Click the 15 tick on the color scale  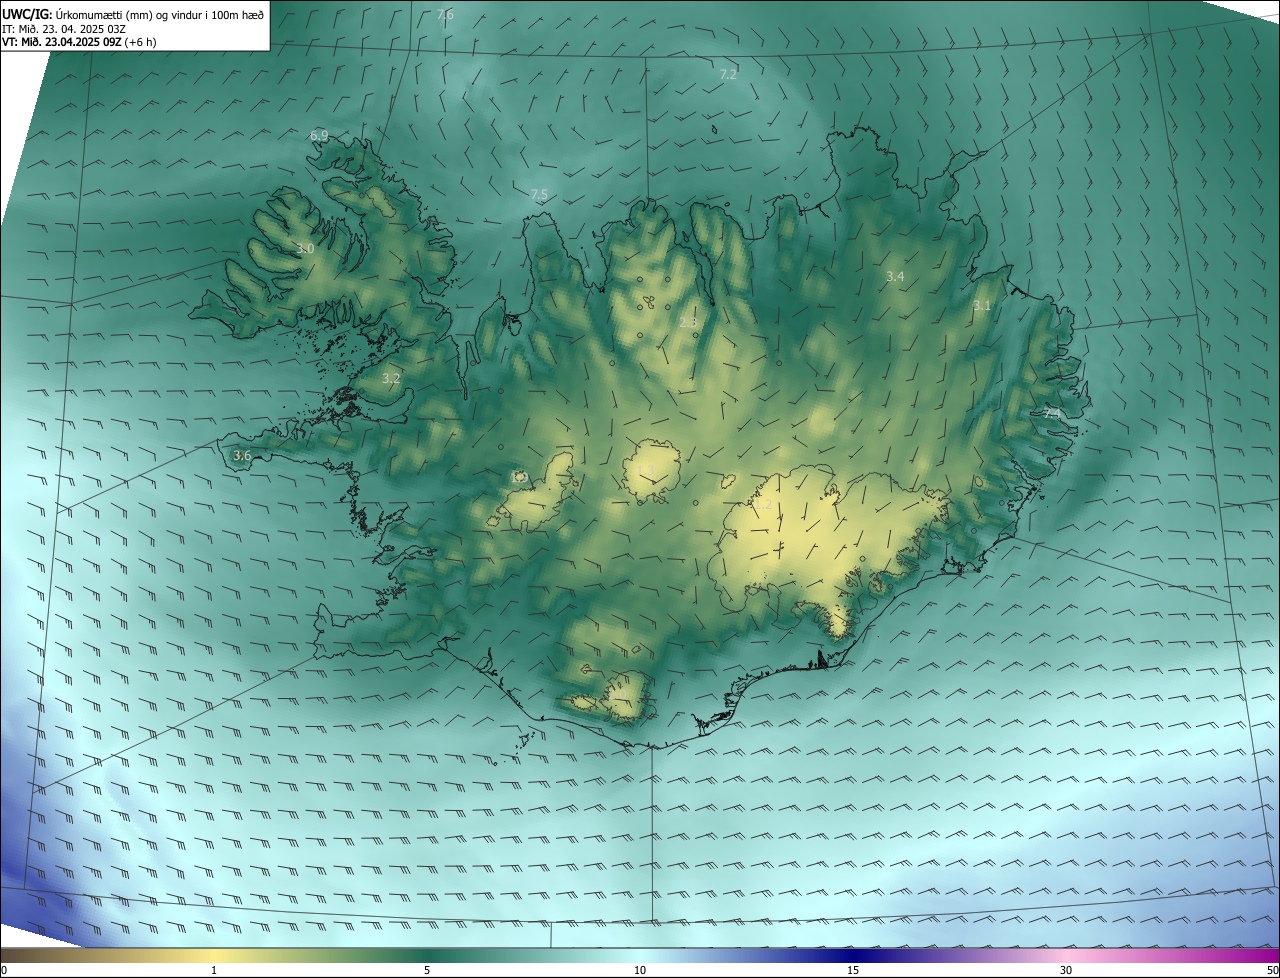pos(853,971)
